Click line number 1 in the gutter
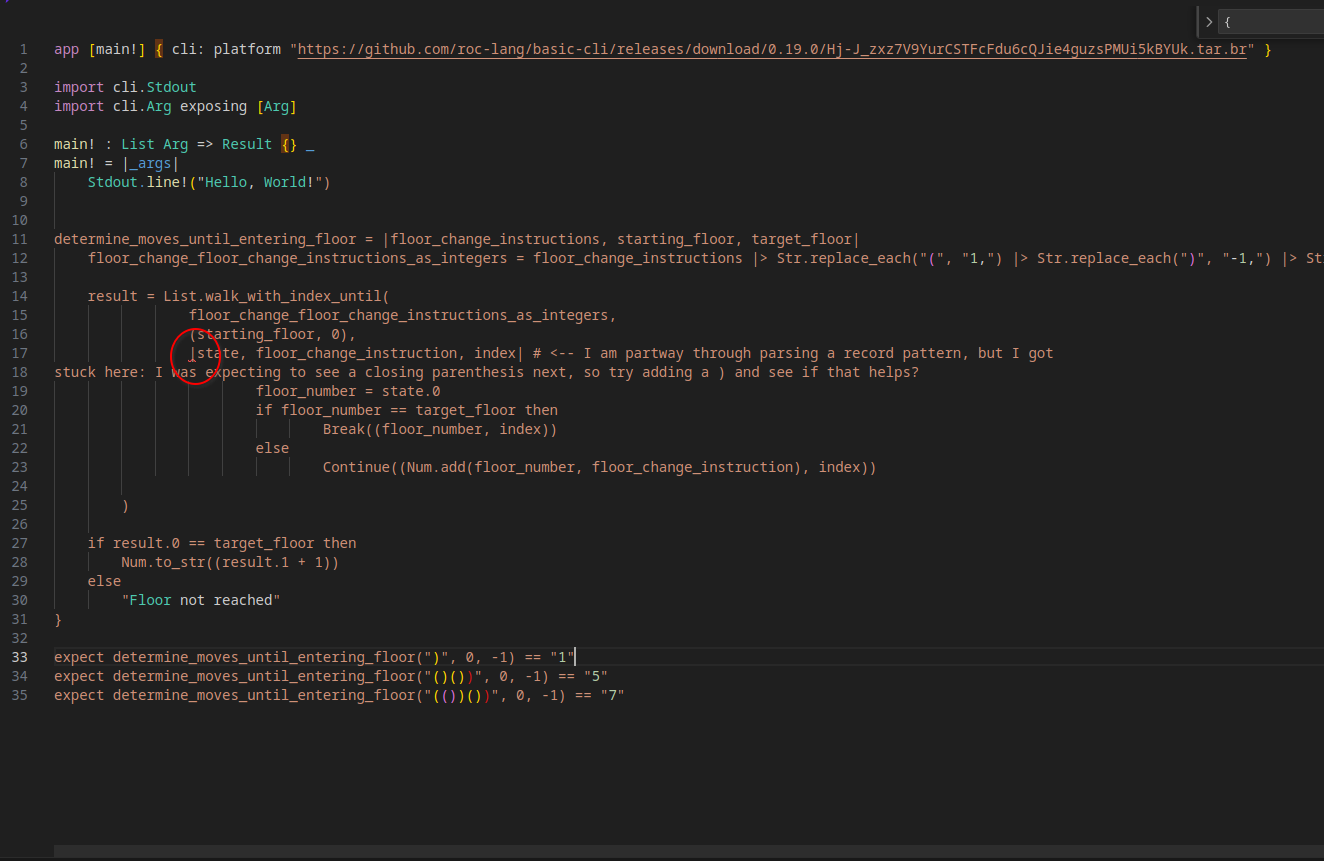1324x861 pixels. [x=23, y=49]
